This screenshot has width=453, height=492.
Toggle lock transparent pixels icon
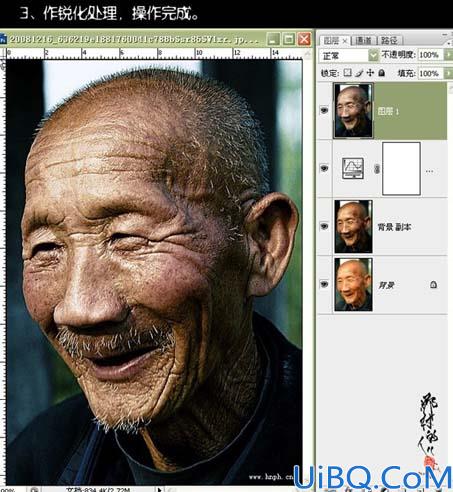pyautogui.click(x=348, y=73)
